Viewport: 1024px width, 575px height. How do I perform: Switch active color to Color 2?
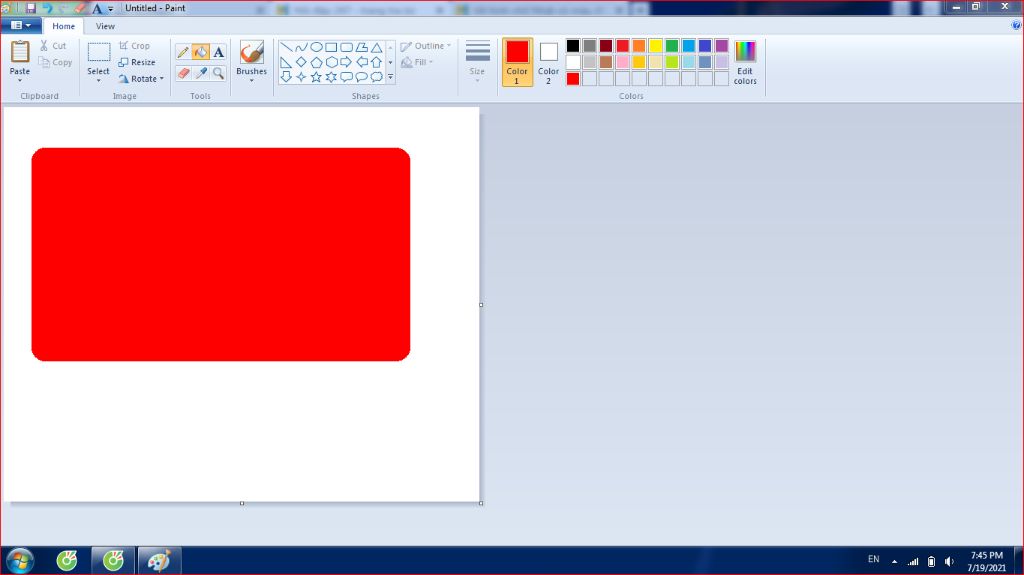(x=548, y=61)
